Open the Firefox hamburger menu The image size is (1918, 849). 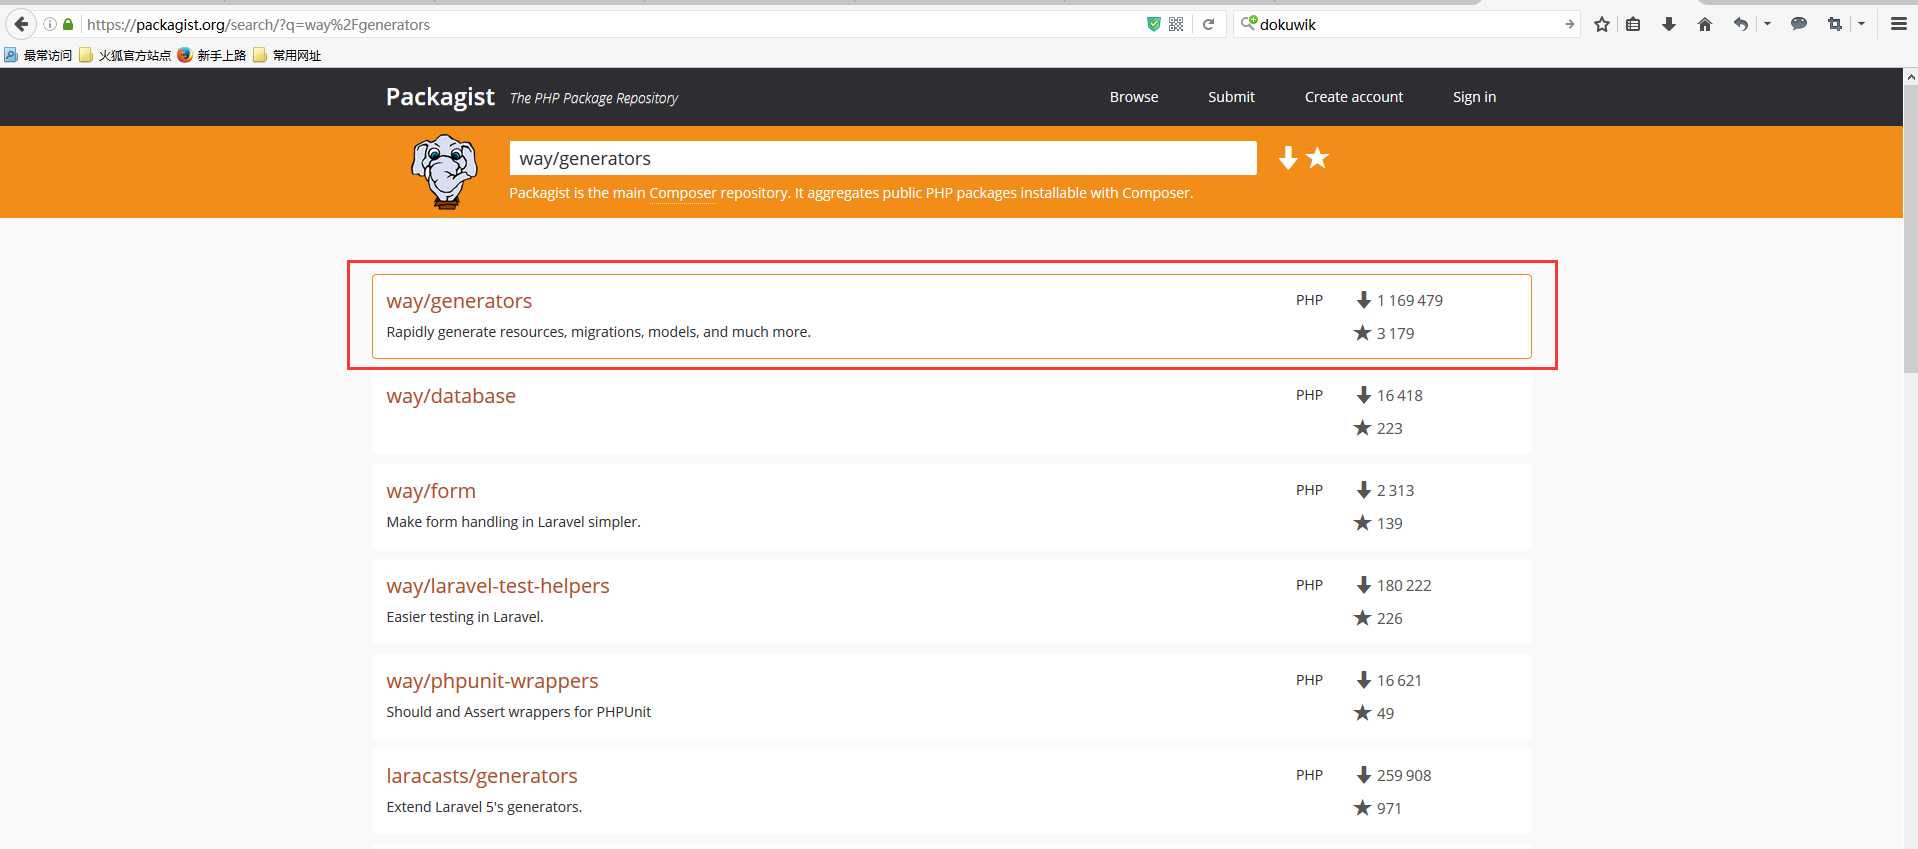point(1898,24)
